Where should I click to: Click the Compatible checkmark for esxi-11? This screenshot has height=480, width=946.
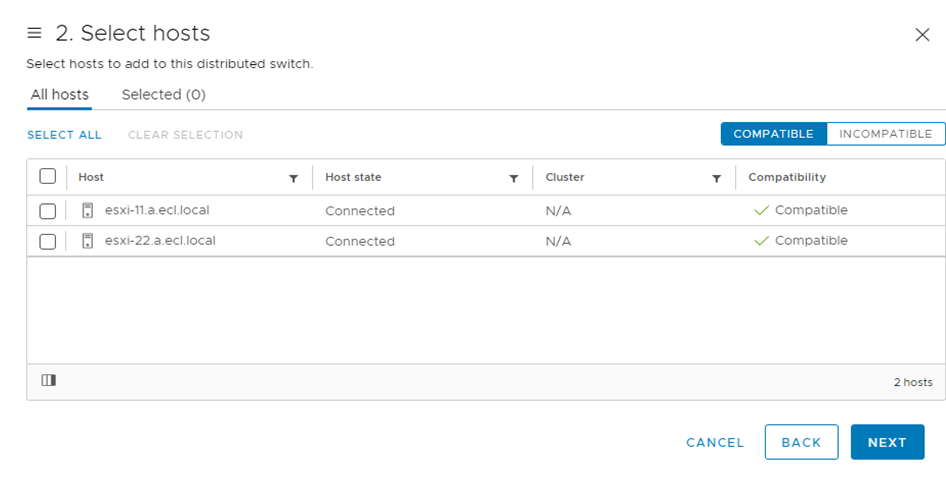[x=761, y=211]
